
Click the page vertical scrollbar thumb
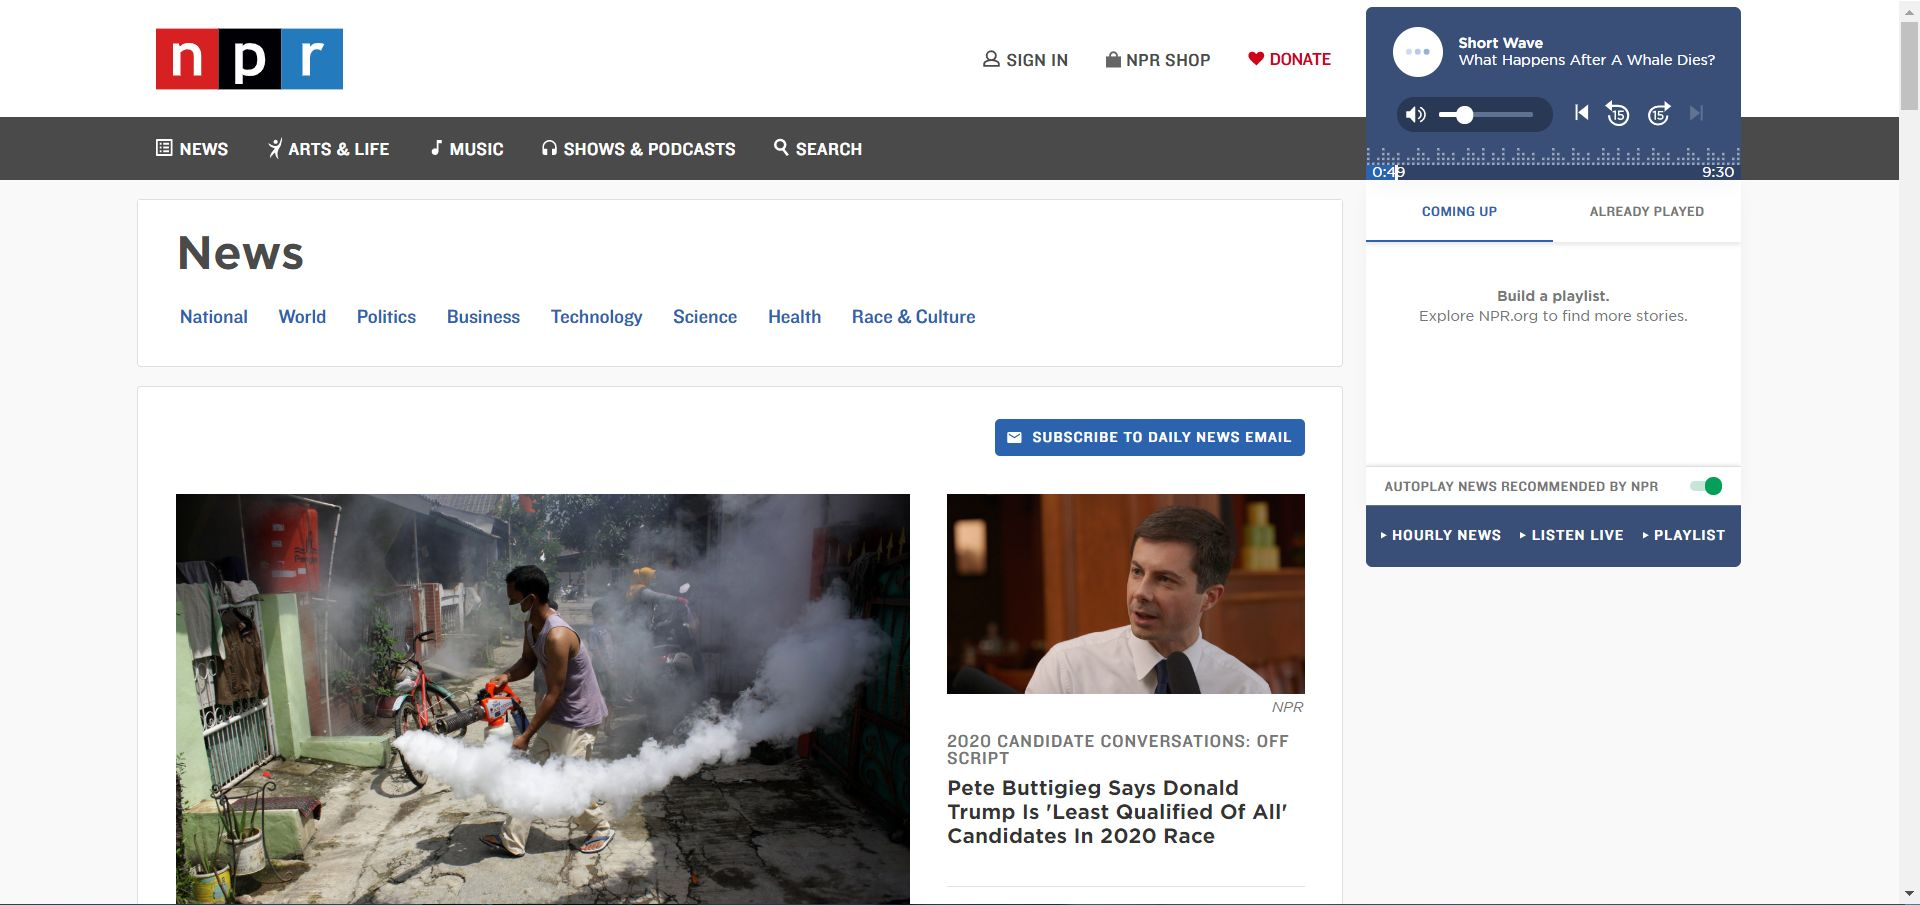tap(1909, 64)
